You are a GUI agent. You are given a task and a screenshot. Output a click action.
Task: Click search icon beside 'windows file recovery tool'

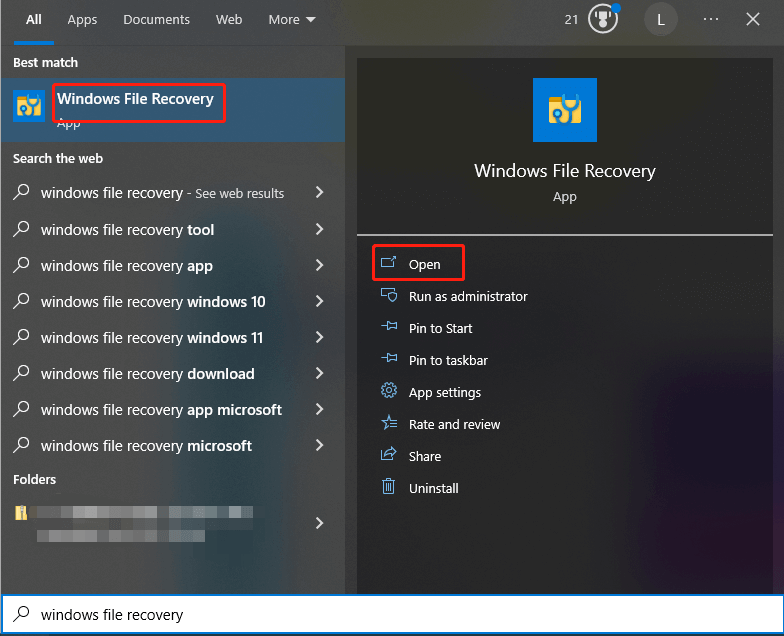coord(21,229)
